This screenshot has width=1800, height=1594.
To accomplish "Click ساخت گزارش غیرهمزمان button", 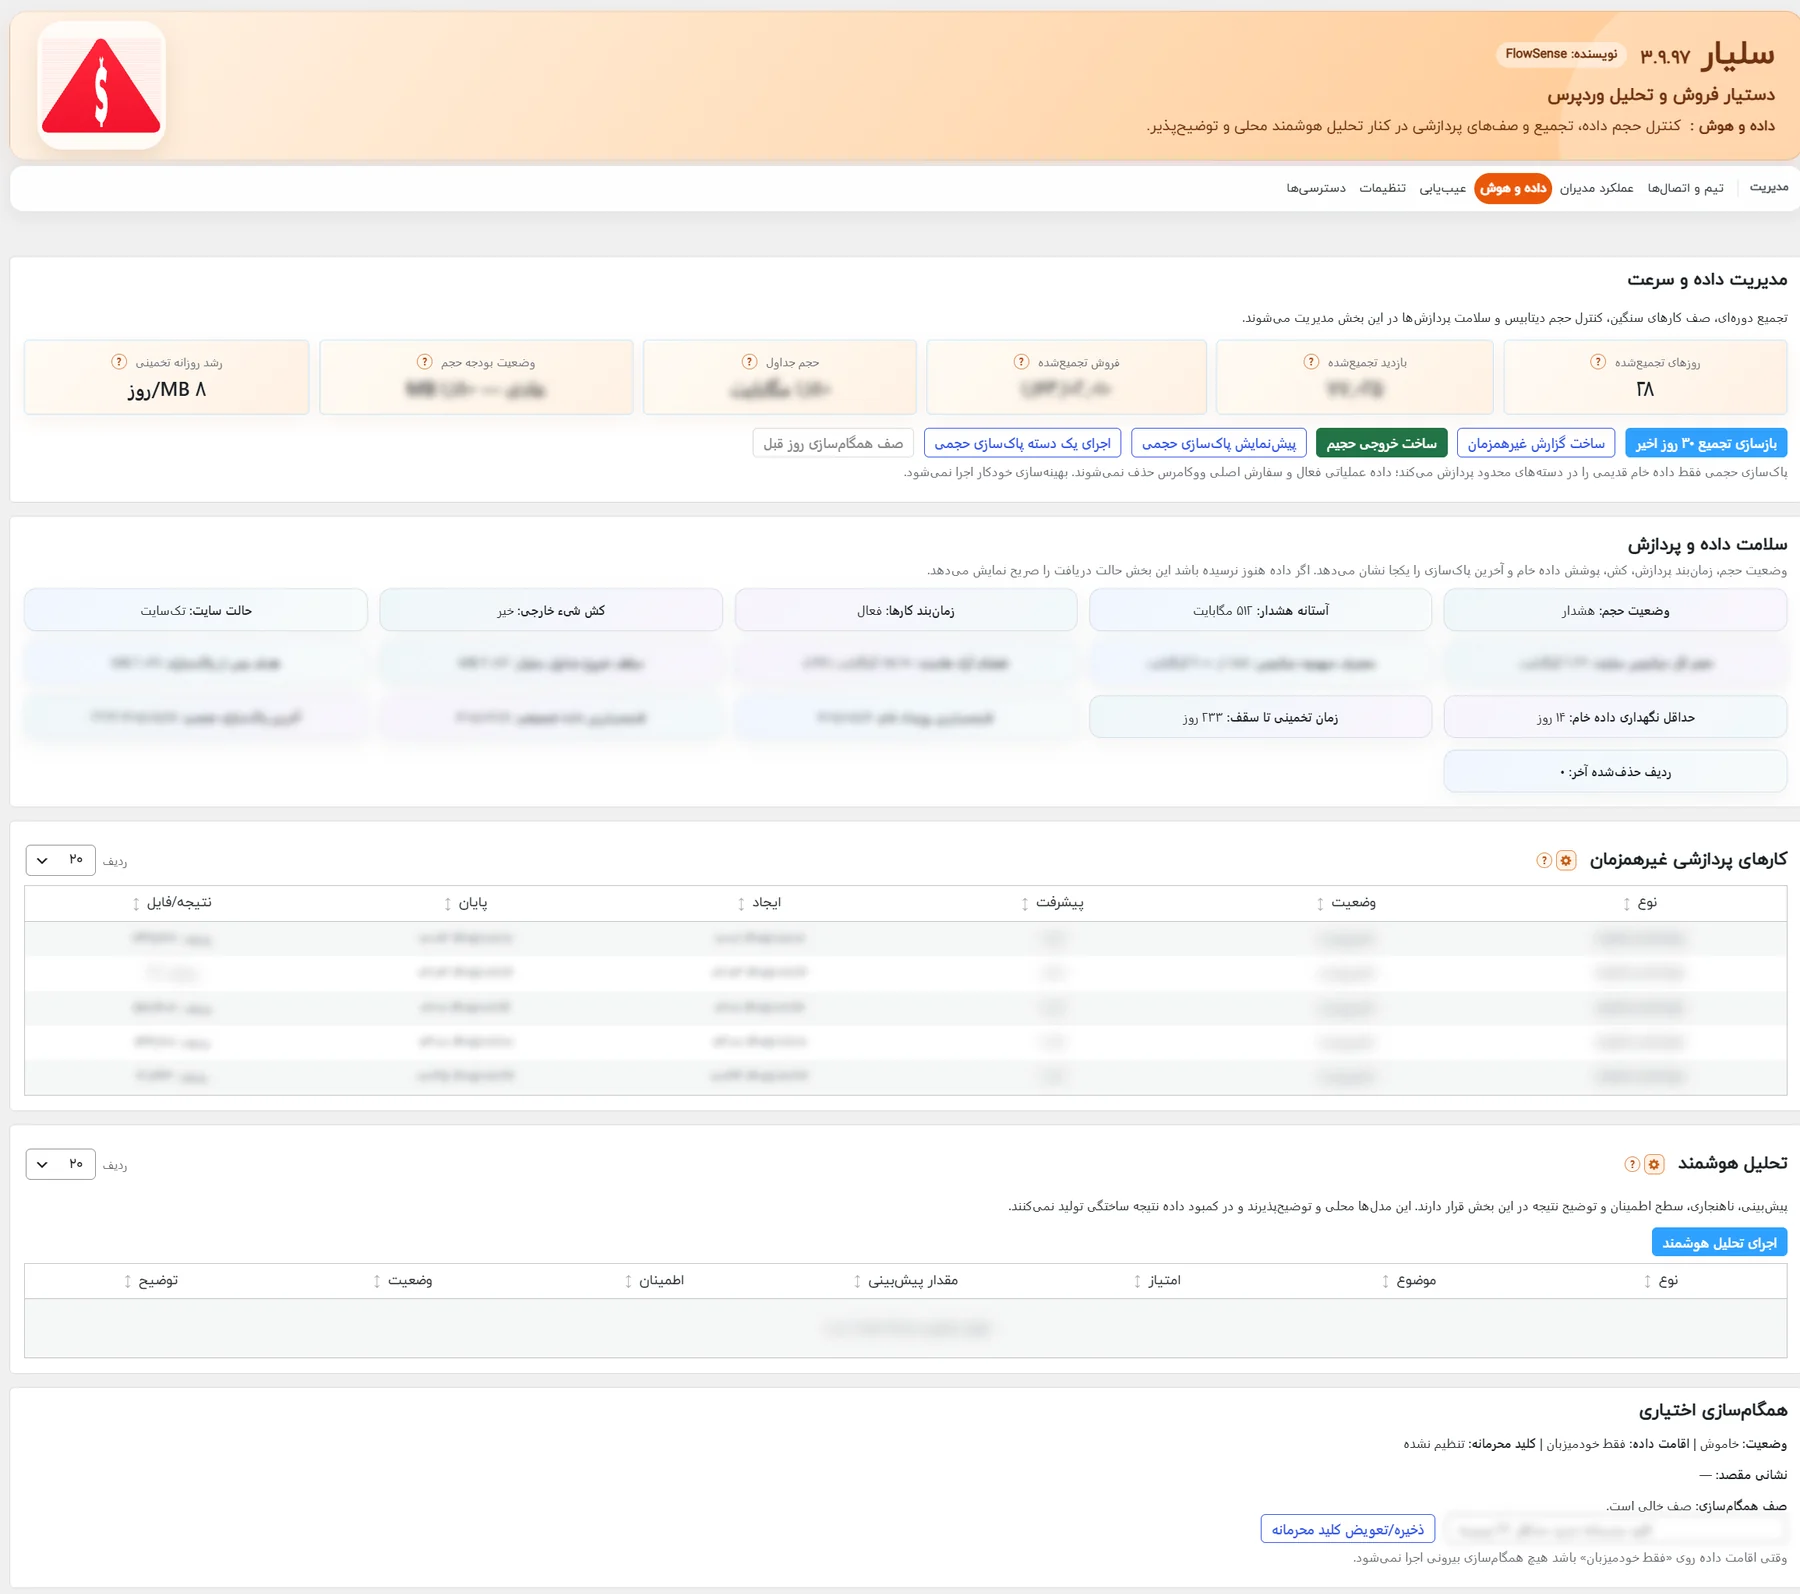I will (1536, 443).
